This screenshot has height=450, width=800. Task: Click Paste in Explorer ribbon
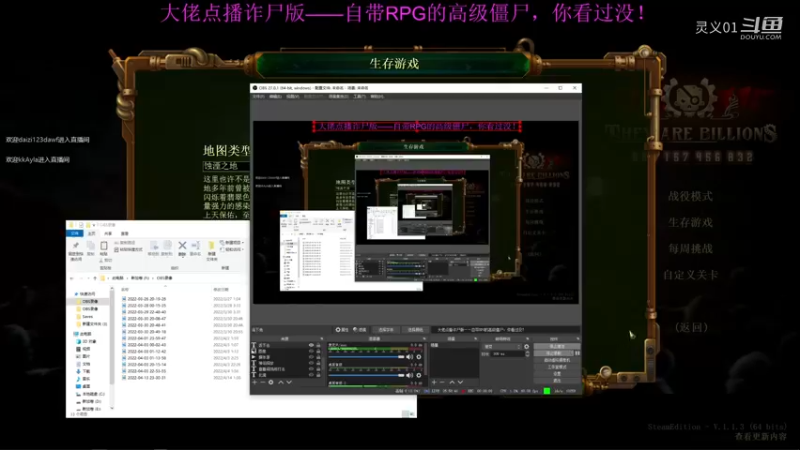(104, 247)
